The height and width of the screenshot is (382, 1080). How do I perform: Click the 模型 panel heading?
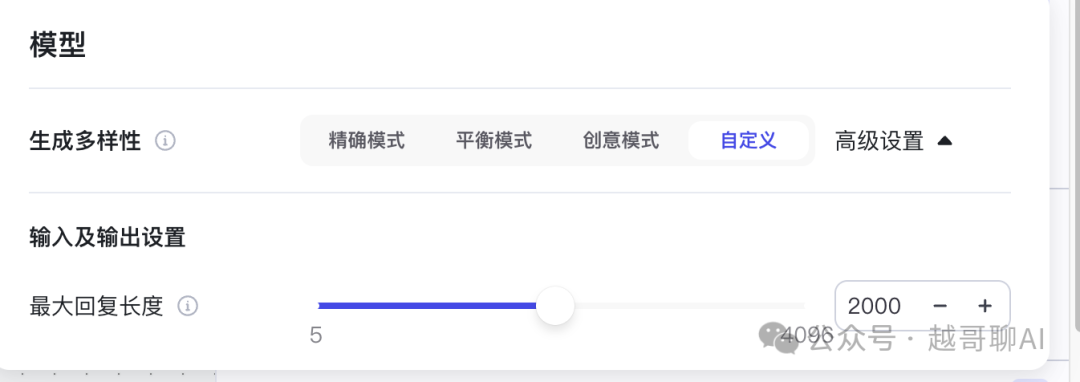[57, 45]
